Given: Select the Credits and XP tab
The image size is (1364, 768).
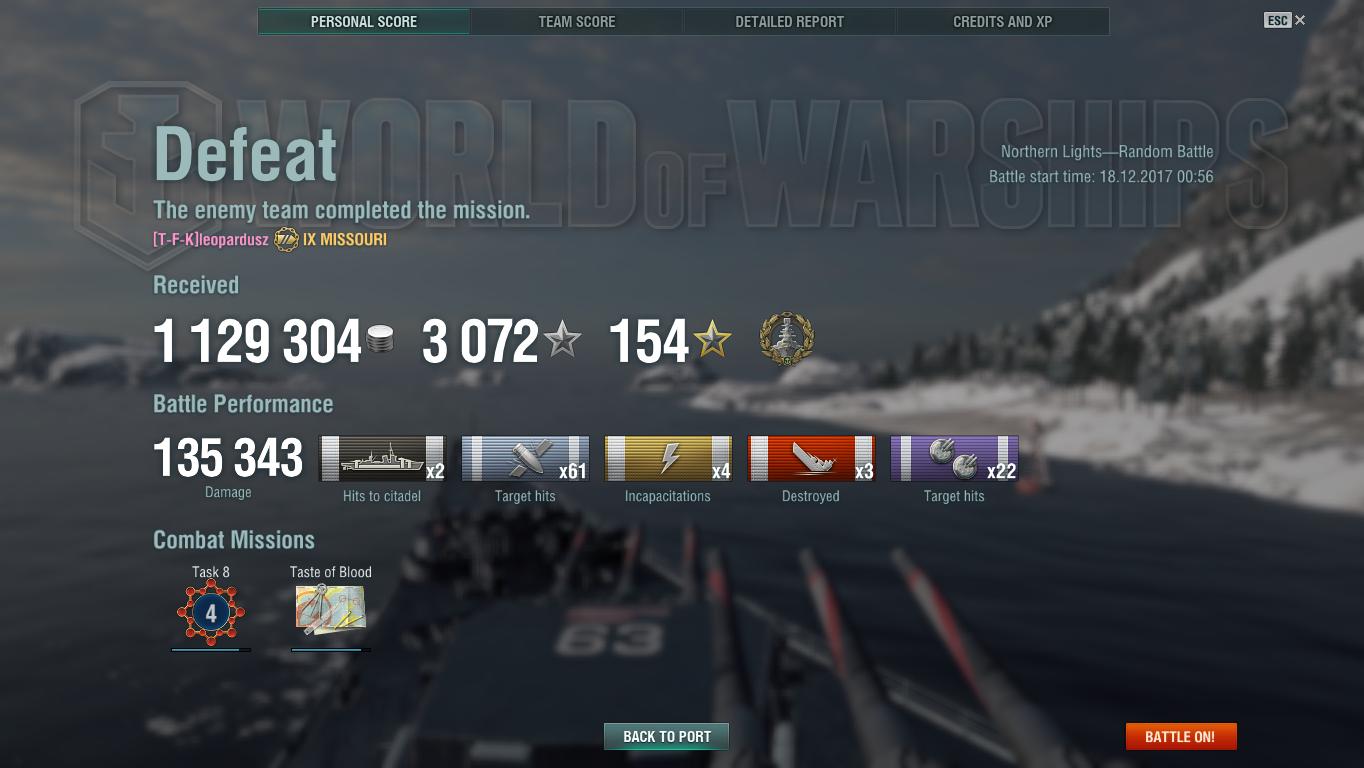Looking at the screenshot, I should coord(1003,21).
